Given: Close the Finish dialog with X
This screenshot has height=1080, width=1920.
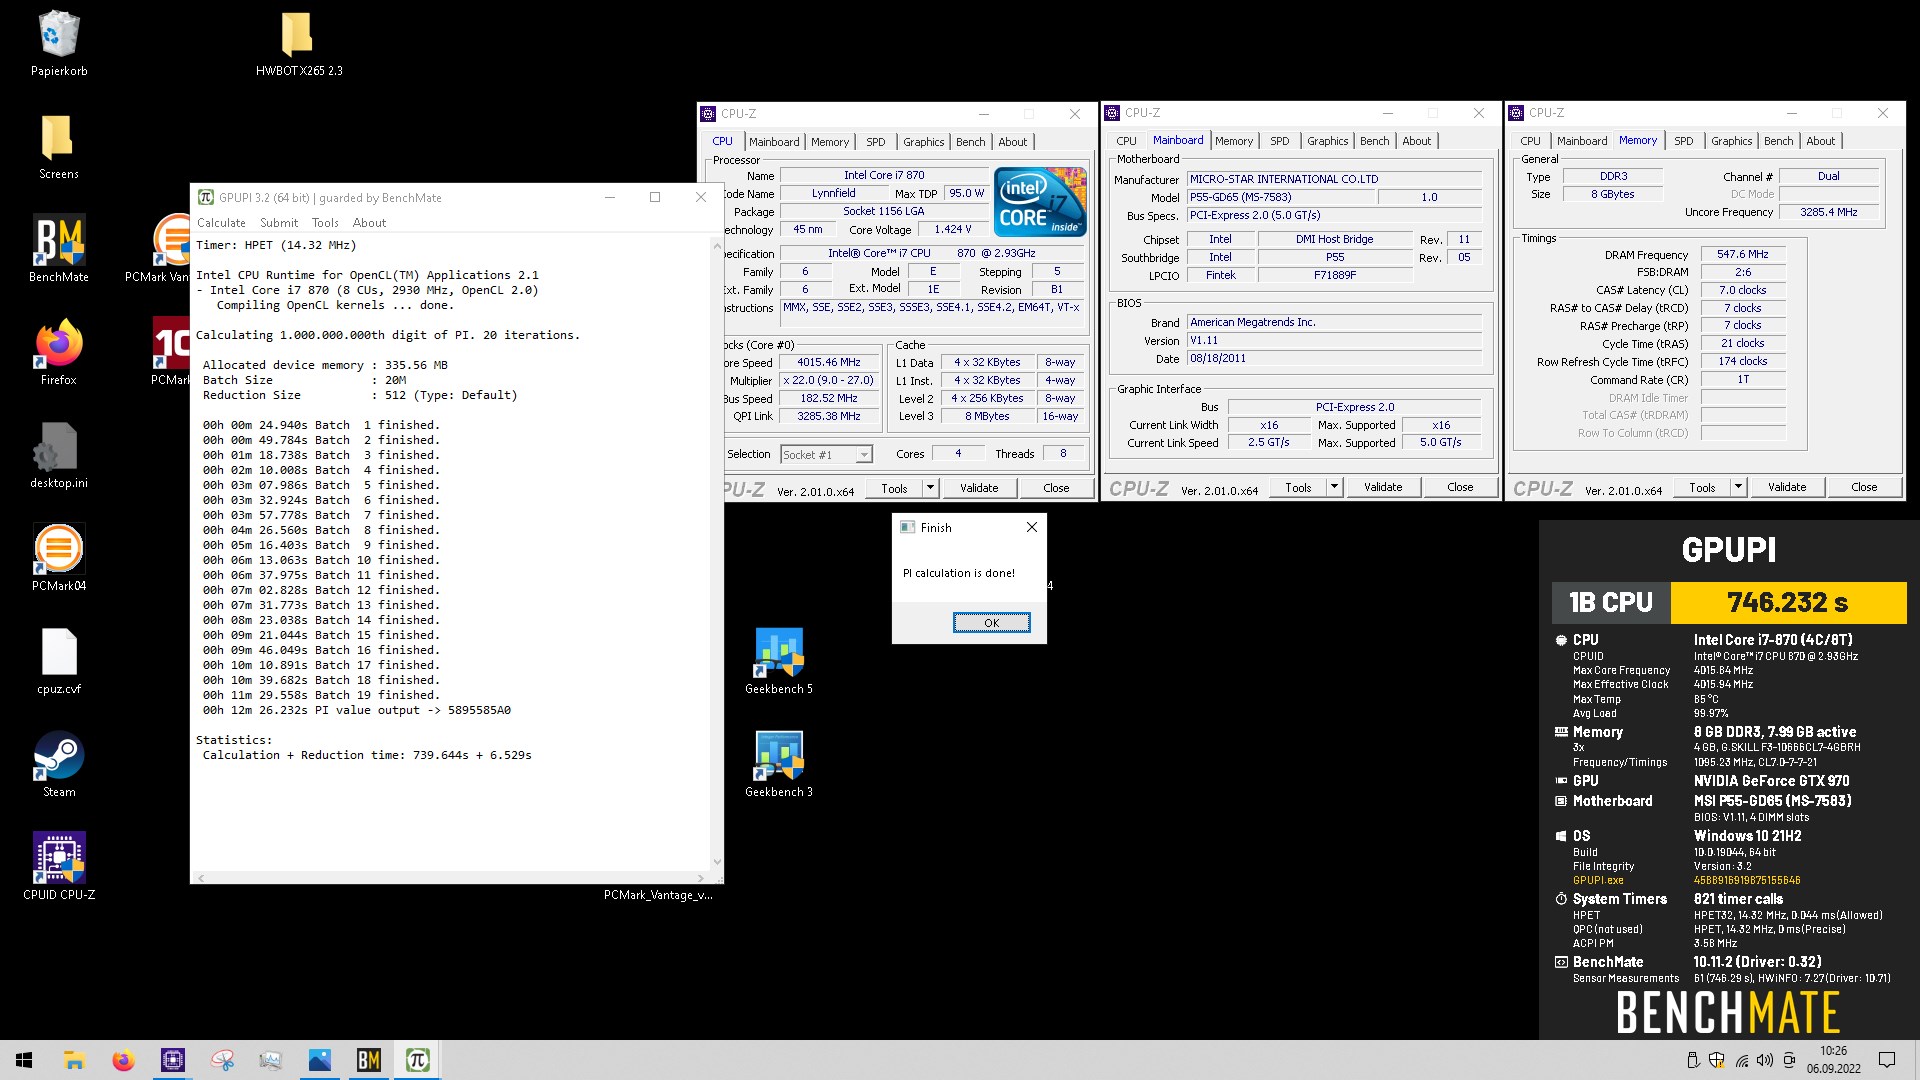Looking at the screenshot, I should tap(1032, 528).
